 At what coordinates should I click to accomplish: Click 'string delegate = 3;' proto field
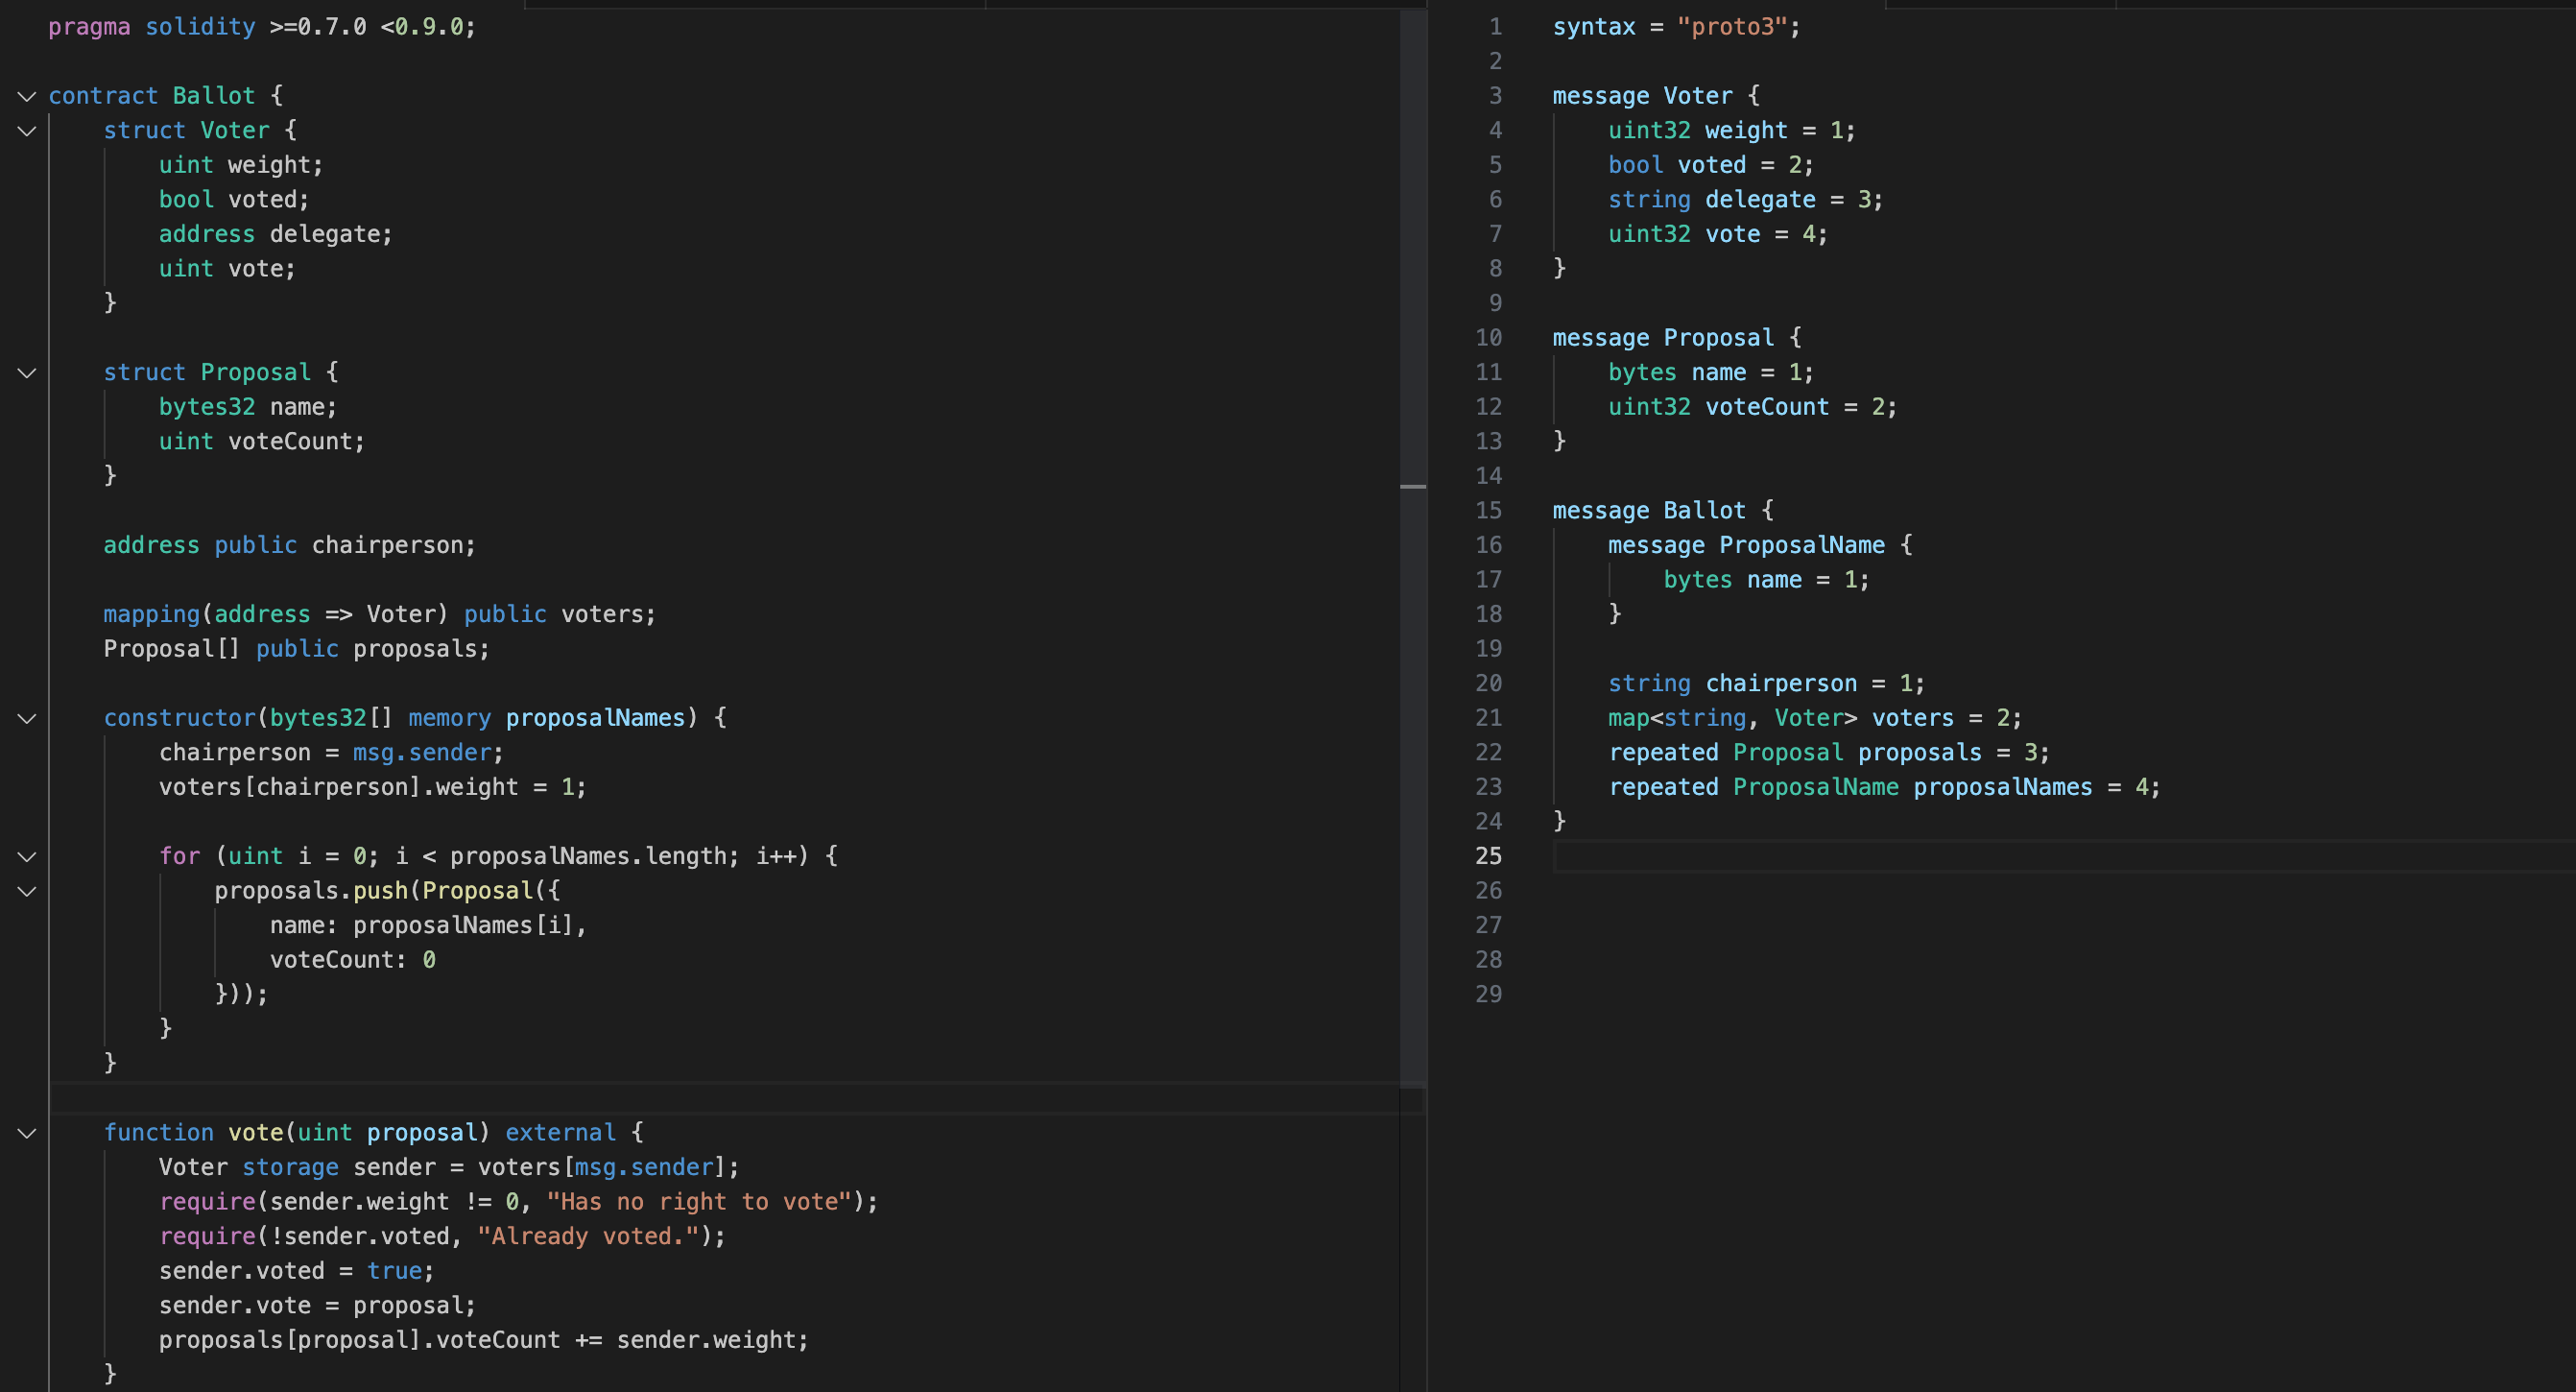(x=1746, y=200)
